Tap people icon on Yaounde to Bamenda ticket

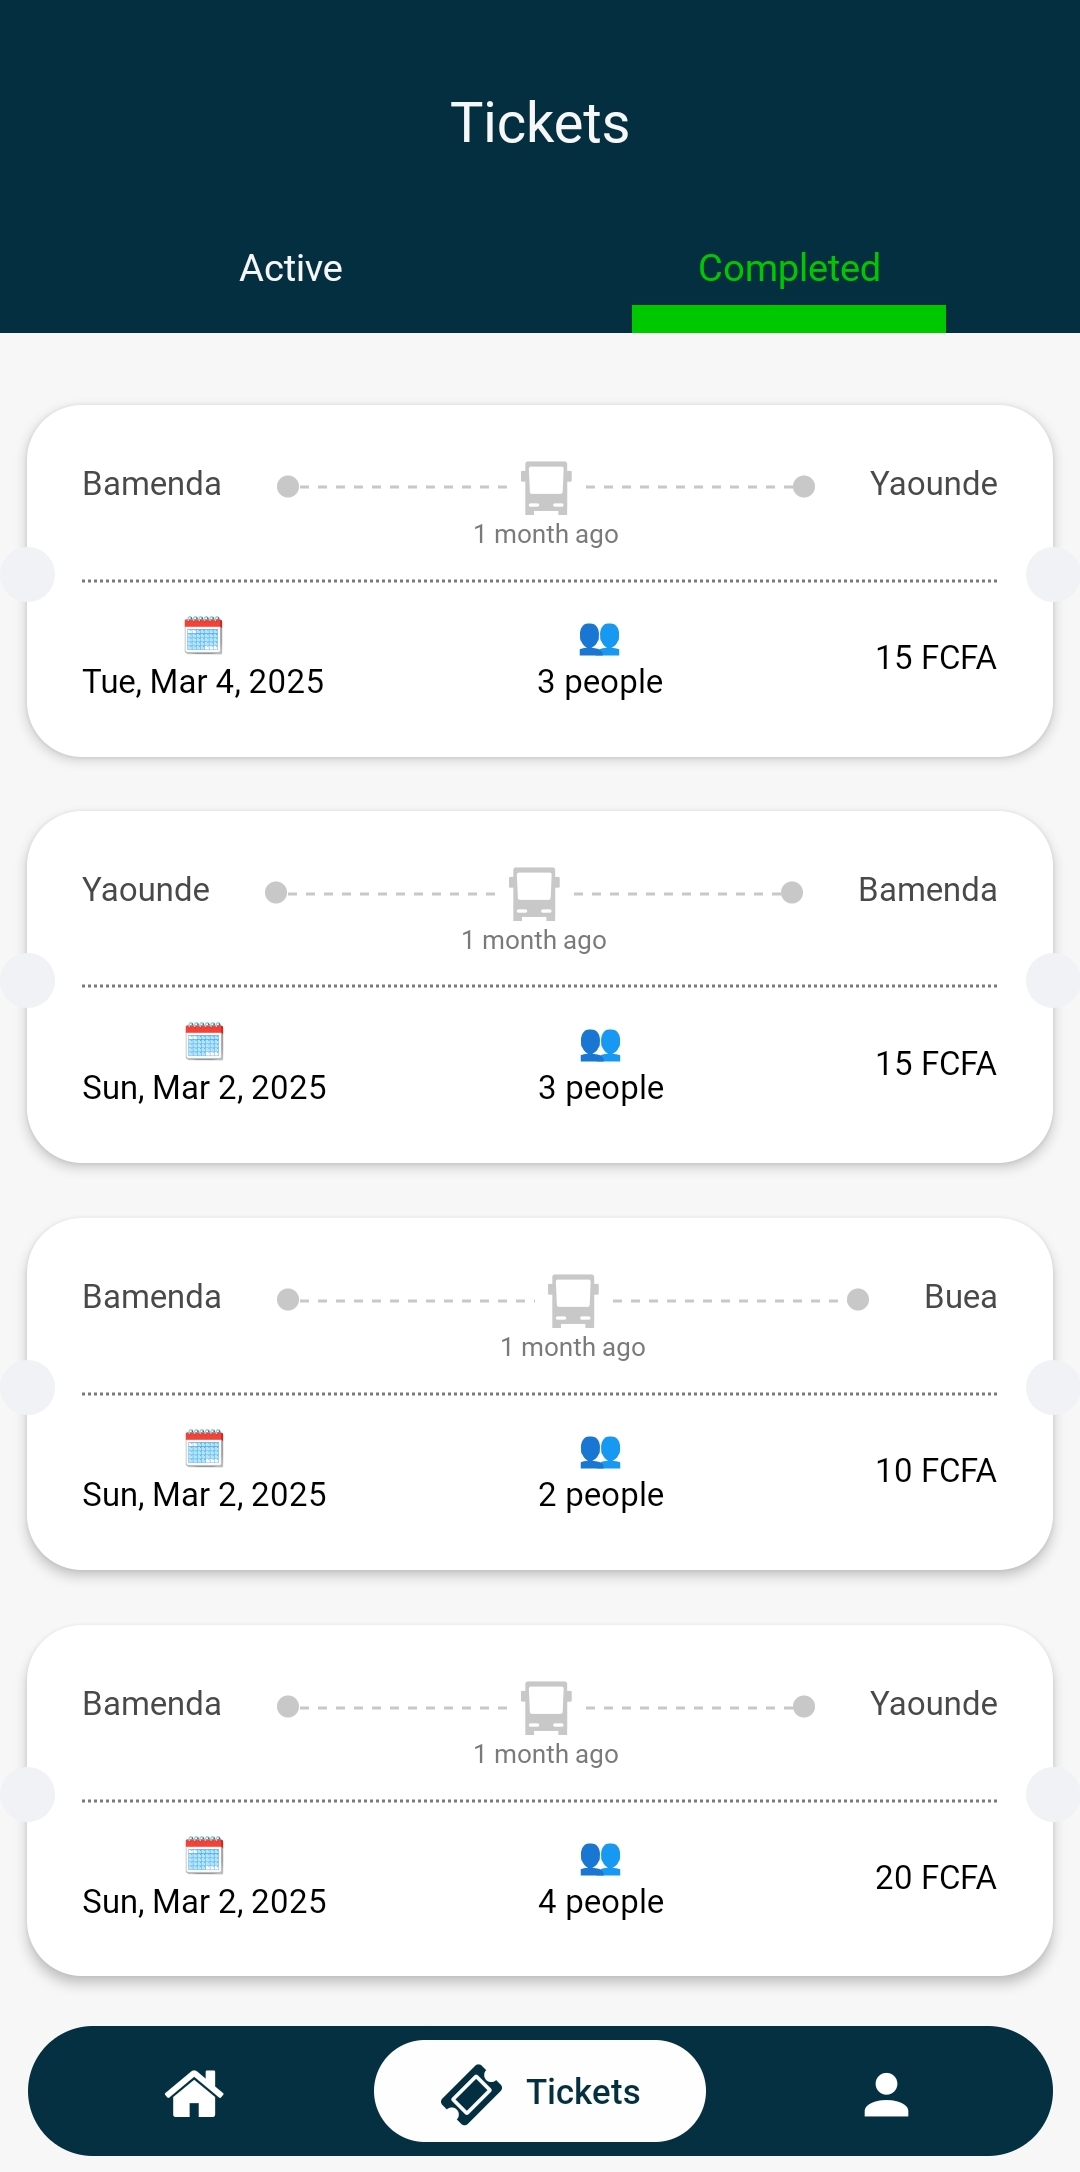tap(600, 1044)
